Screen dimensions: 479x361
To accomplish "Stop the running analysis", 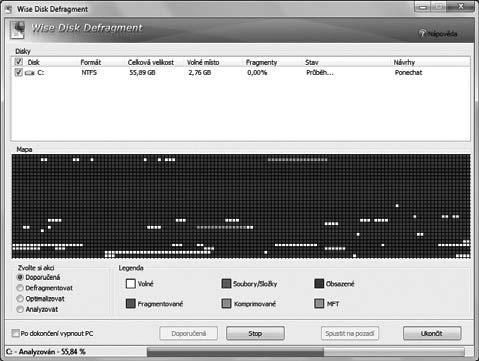I will pos(255,333).
